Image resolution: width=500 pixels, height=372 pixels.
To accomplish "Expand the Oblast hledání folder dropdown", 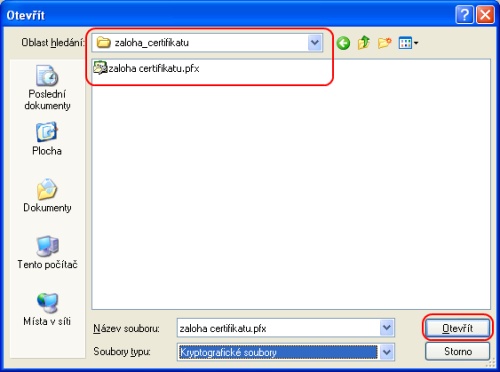I will pyautogui.click(x=315, y=43).
